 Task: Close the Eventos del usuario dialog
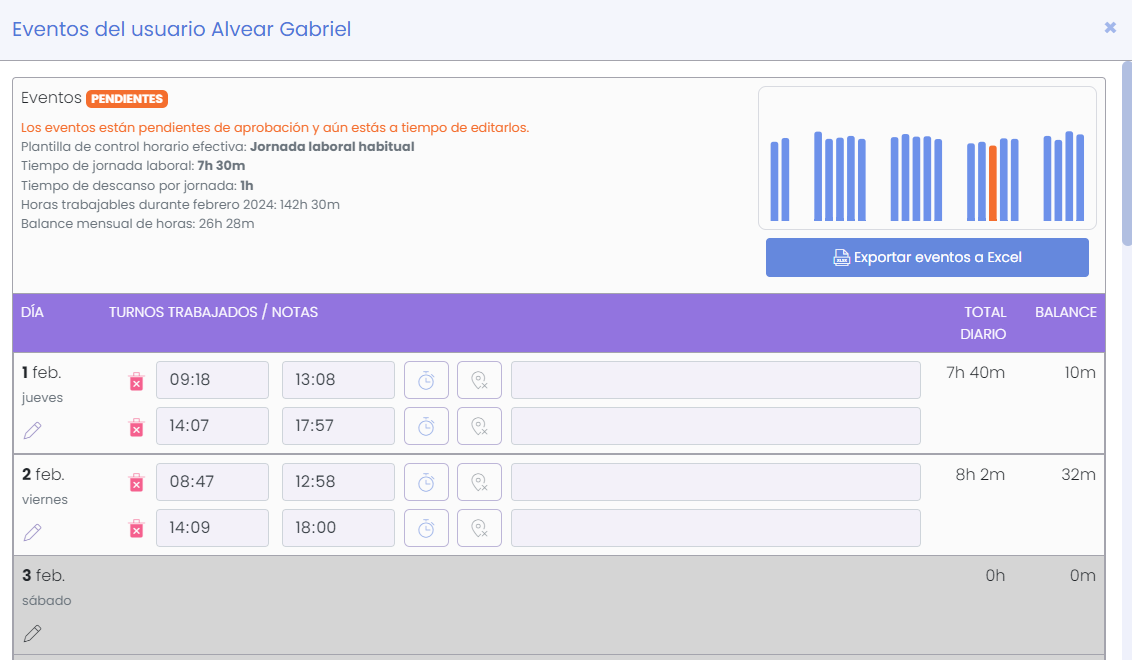click(x=1110, y=28)
